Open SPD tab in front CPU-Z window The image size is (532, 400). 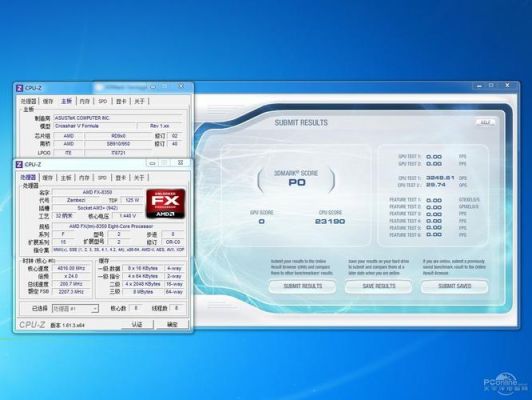click(x=102, y=177)
